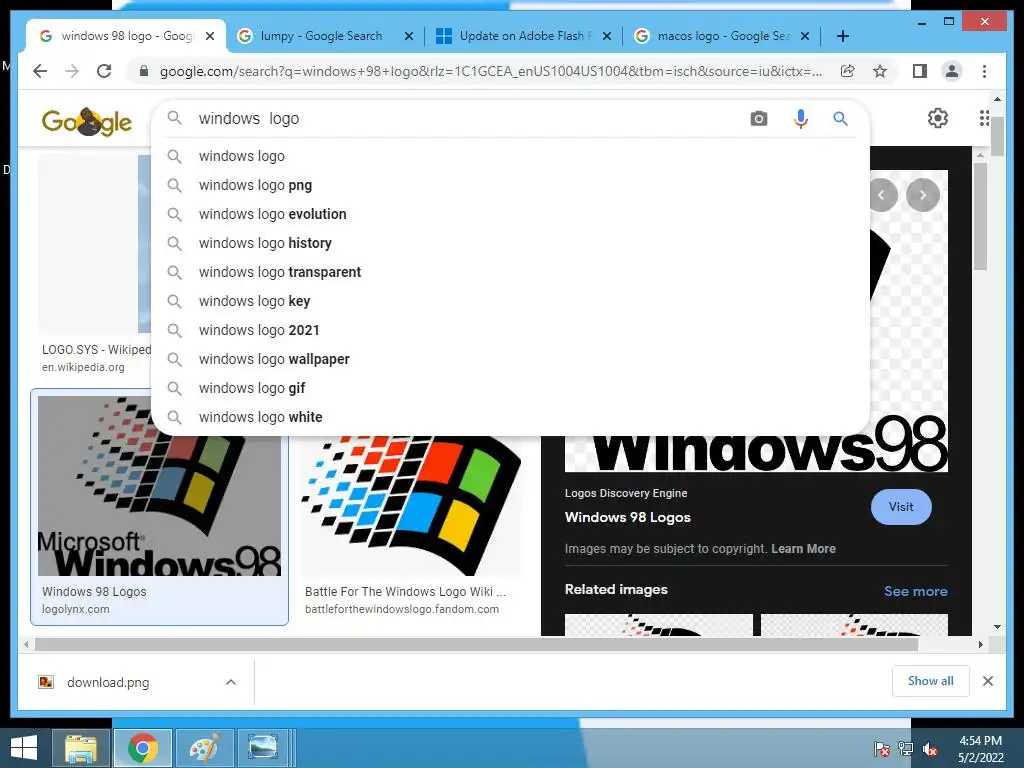Click the Google doodle logo
1024x768 pixels.
pos(87,121)
